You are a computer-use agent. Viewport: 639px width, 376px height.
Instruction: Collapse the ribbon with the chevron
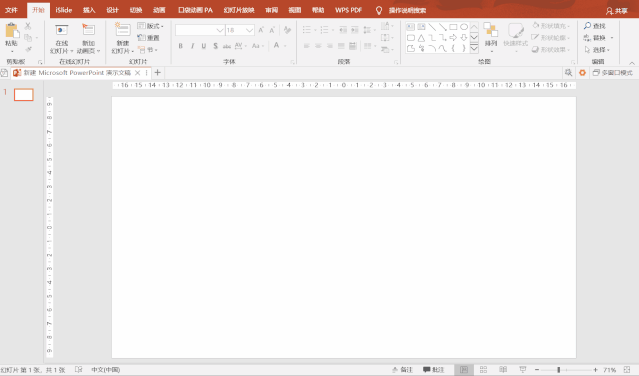632,63
